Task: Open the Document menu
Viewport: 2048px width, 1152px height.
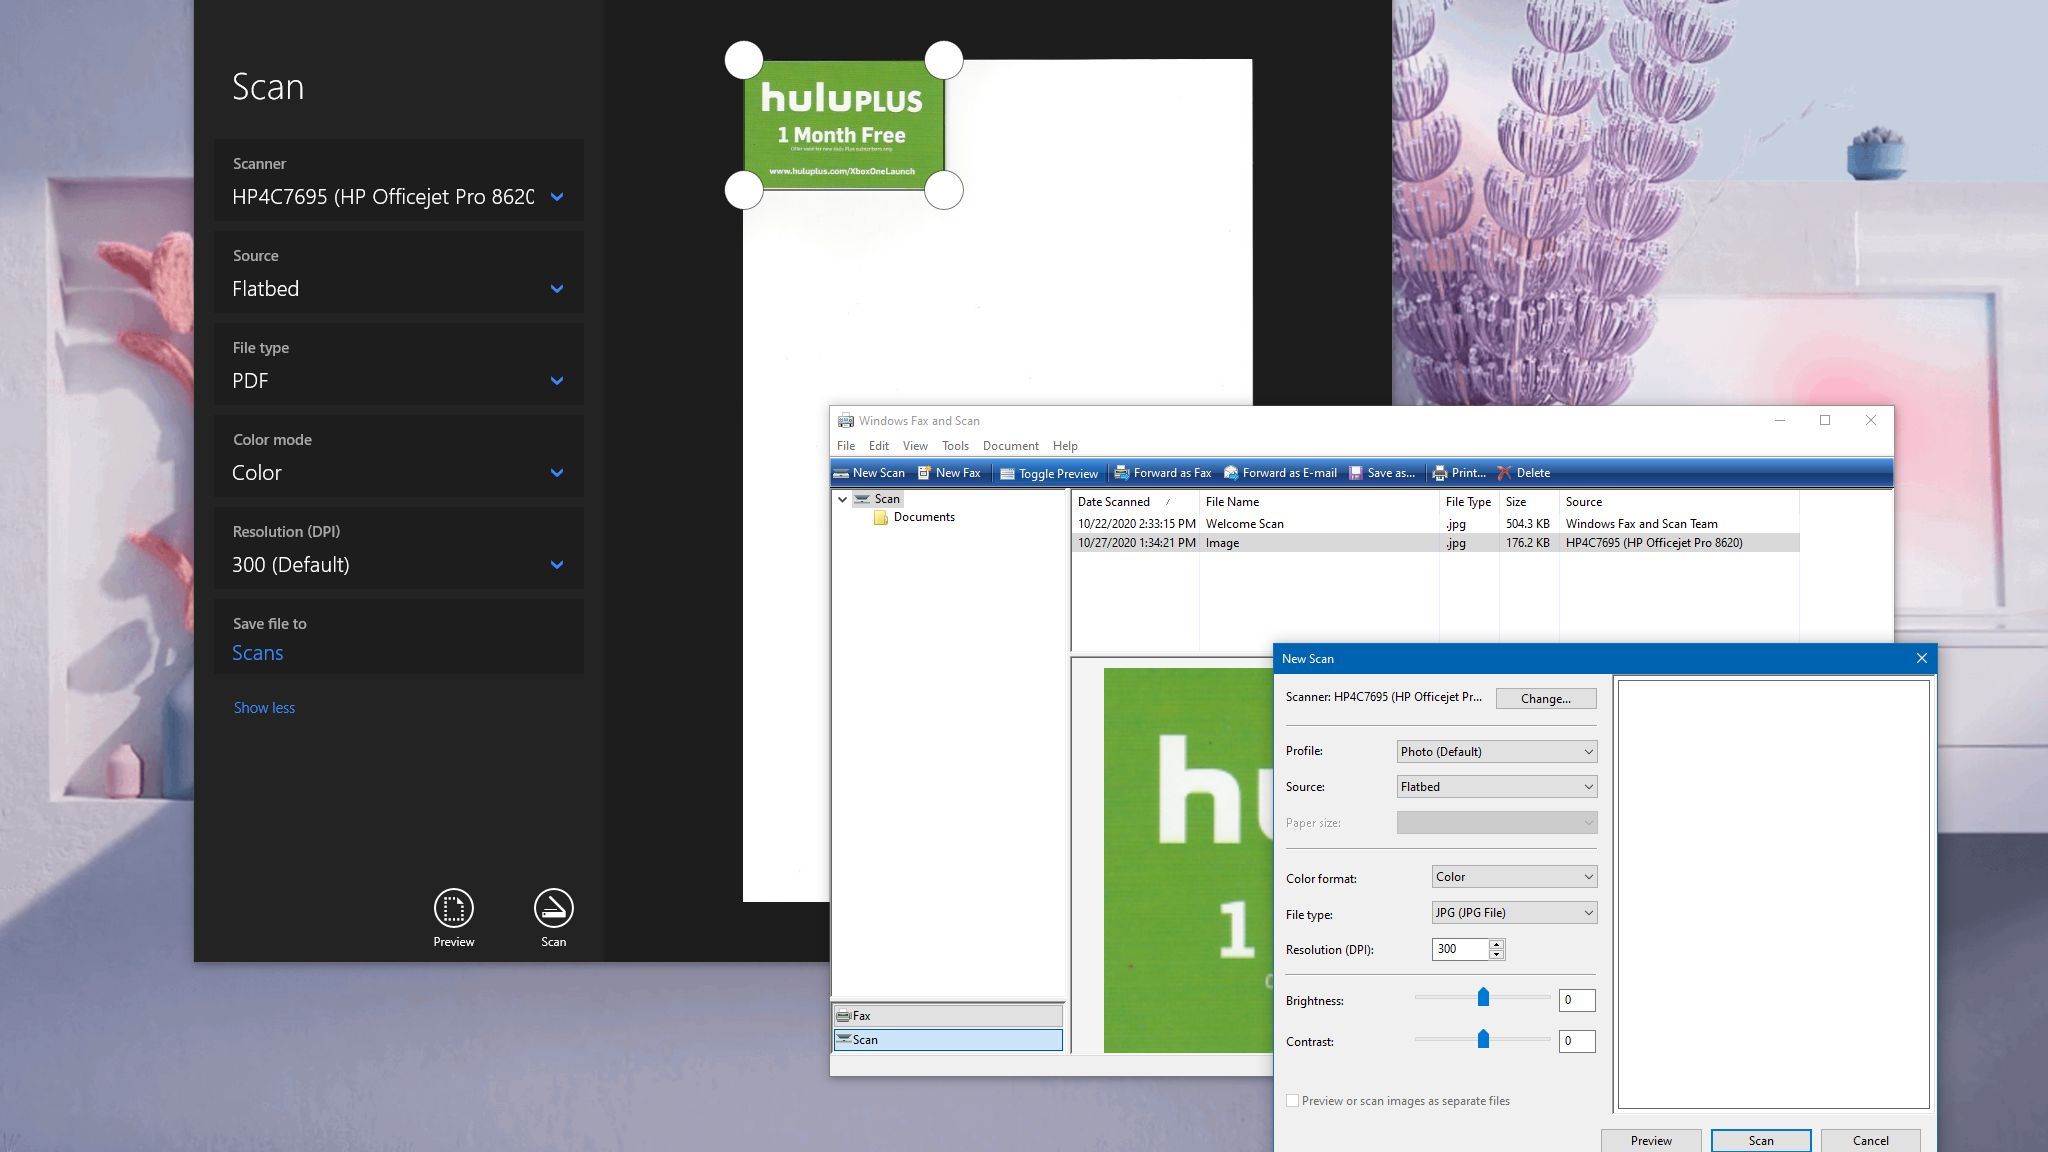Action: pos(1010,446)
